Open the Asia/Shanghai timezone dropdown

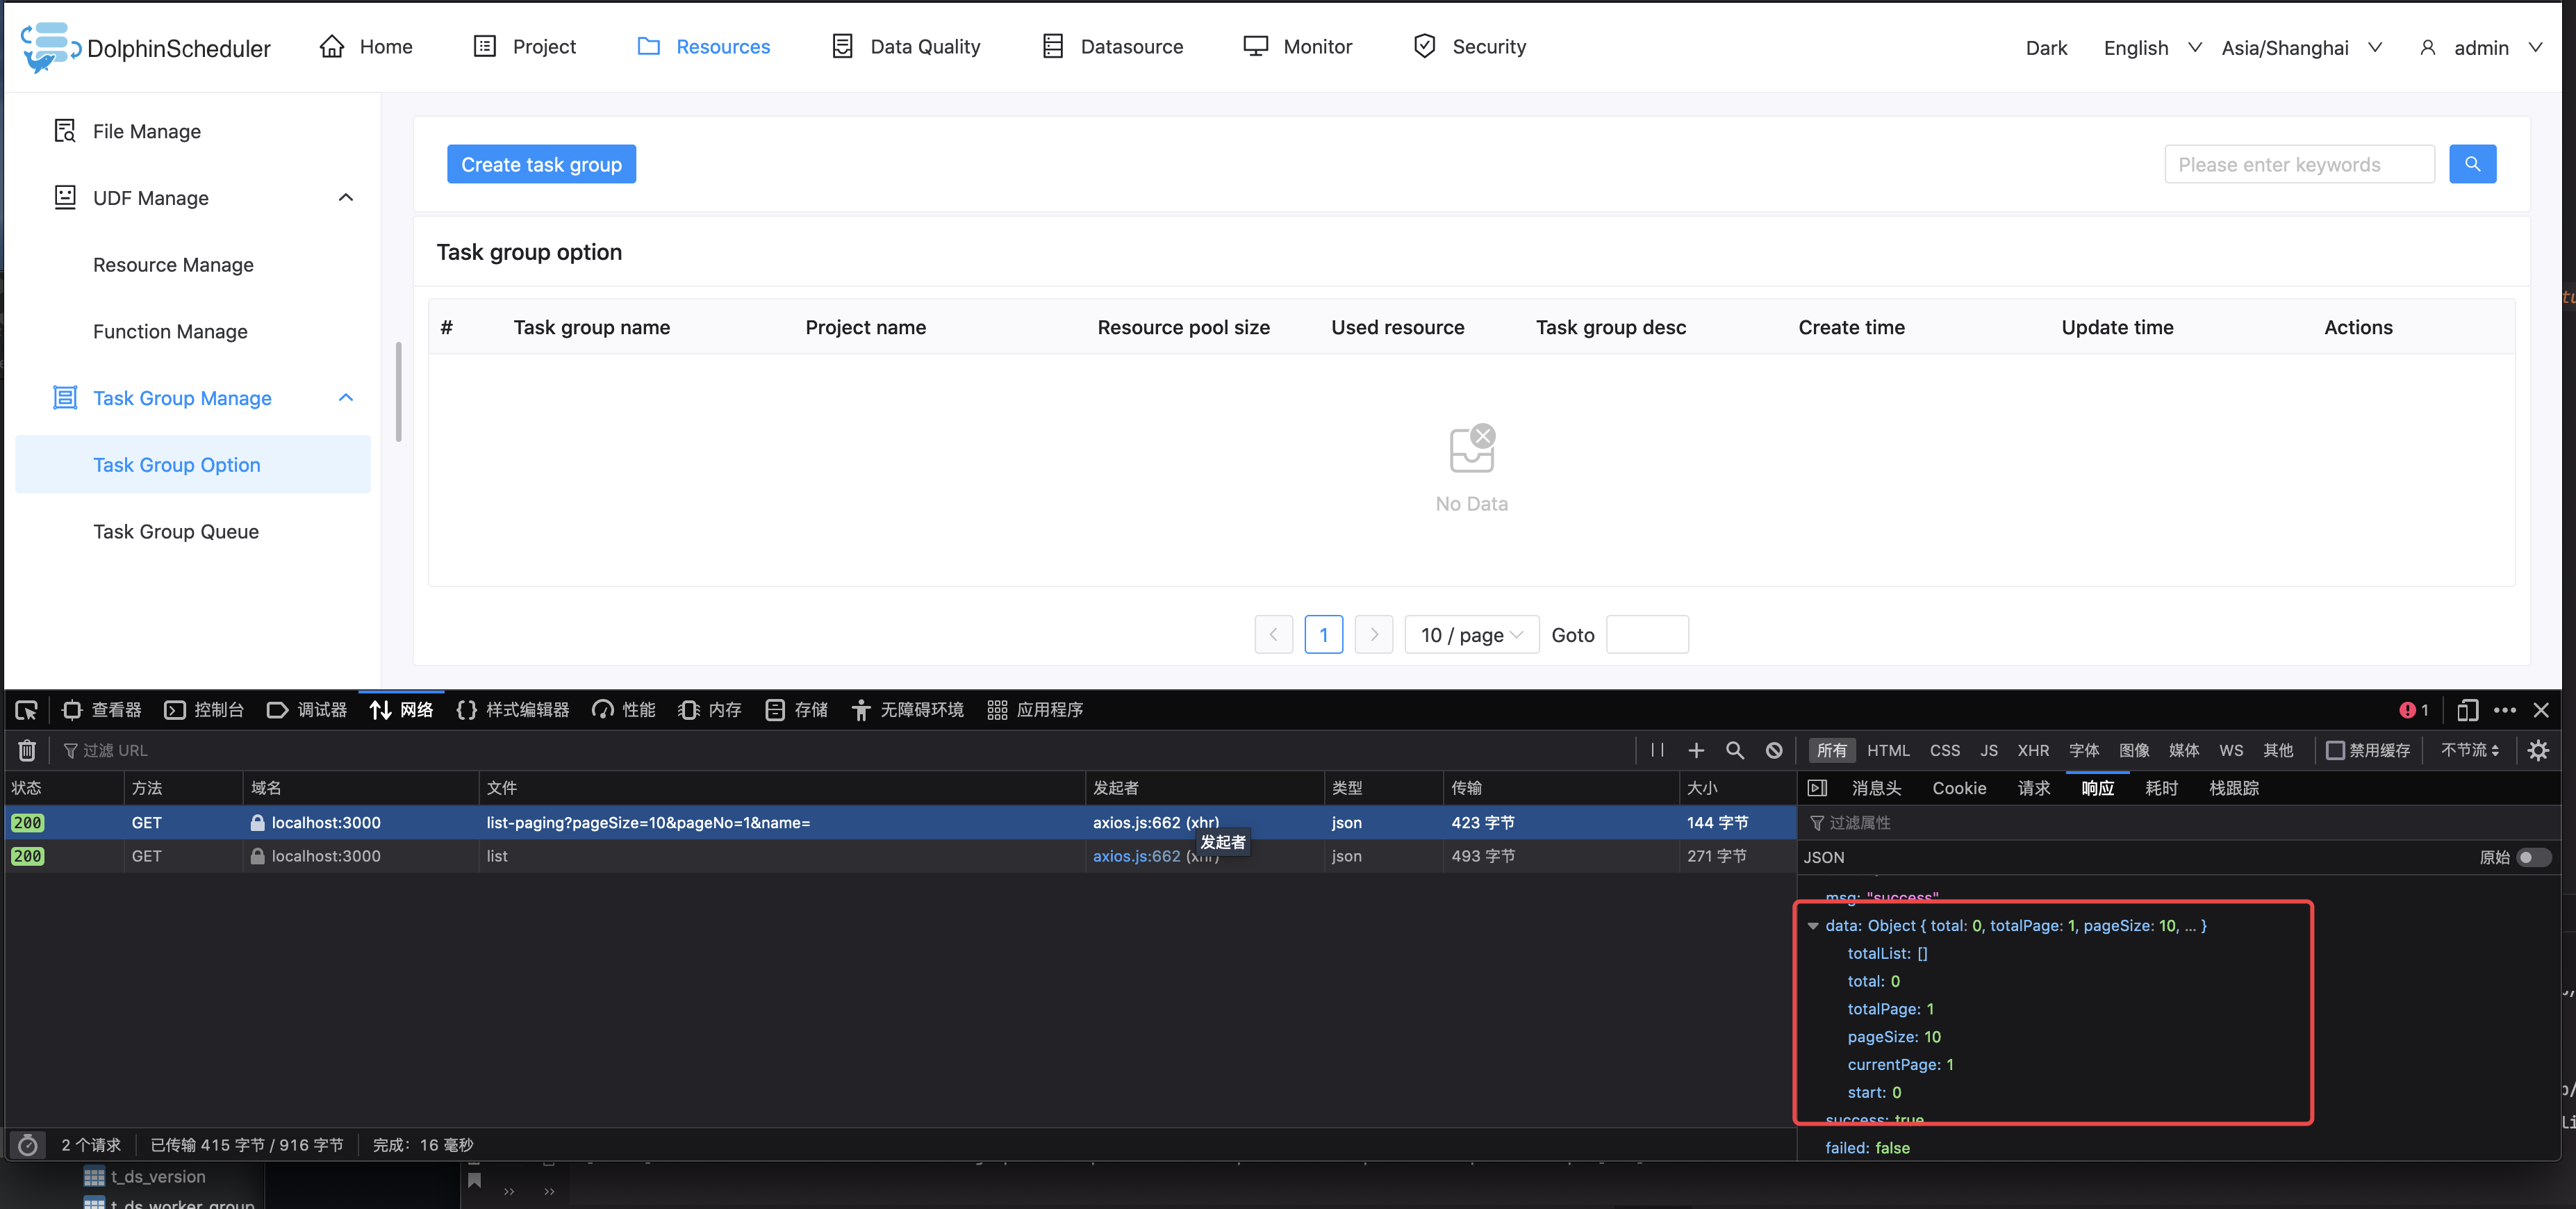tap(2301, 48)
